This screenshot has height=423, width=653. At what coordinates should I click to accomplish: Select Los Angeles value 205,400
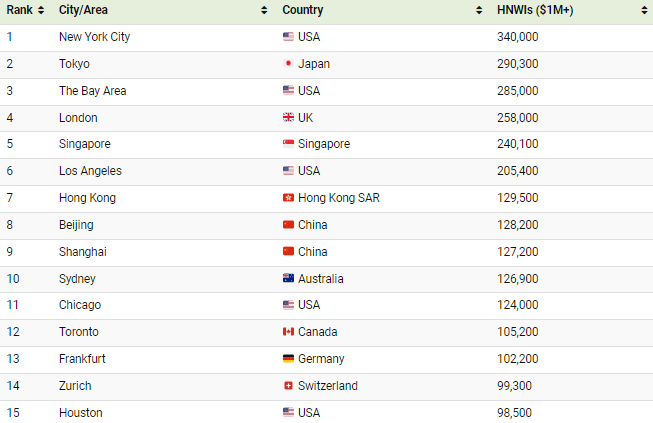[517, 171]
